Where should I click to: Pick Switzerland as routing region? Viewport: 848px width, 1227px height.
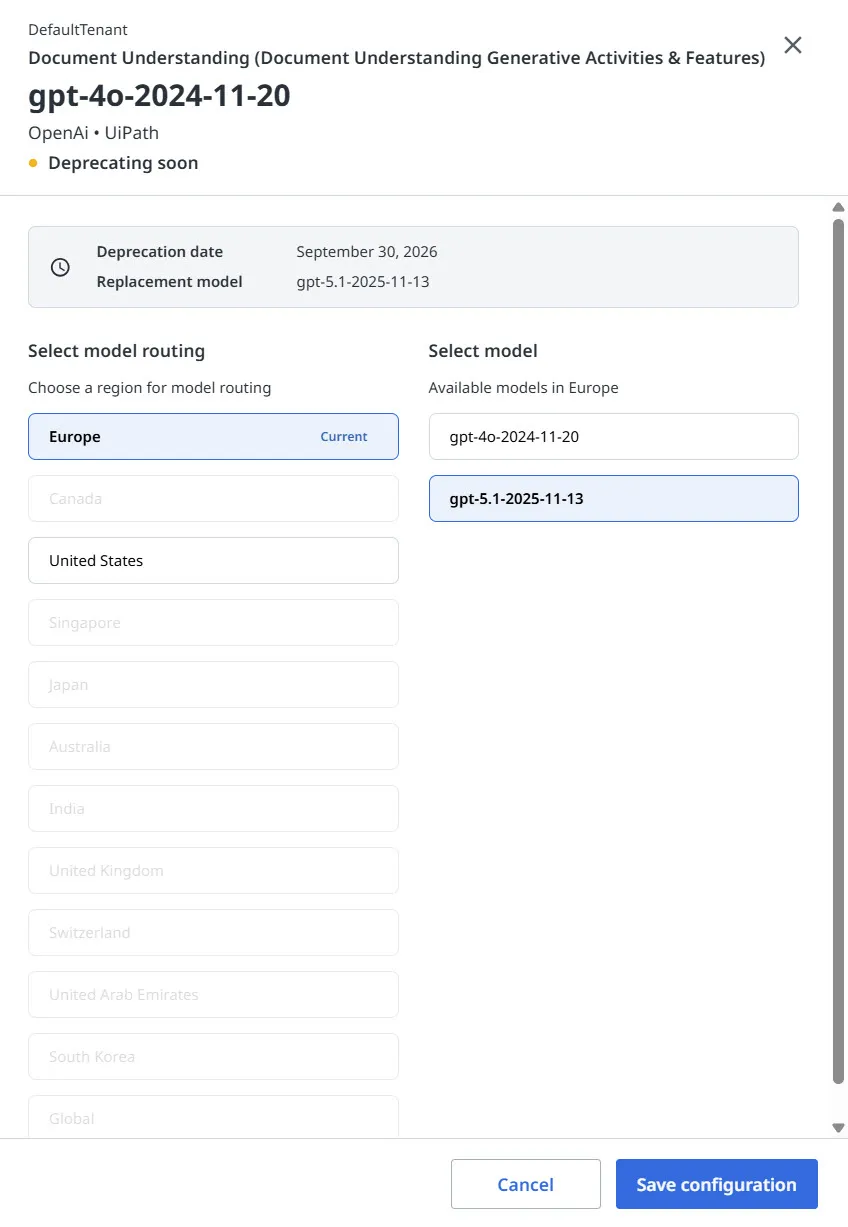[x=213, y=933]
